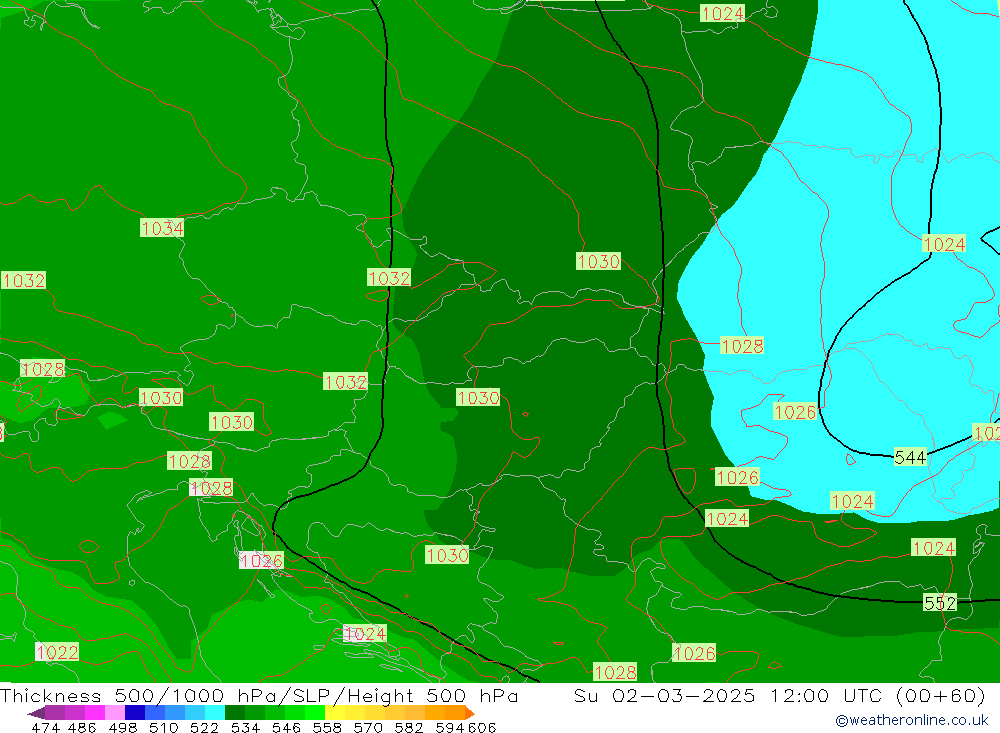Click the 594 legend scale value

click(x=450, y=727)
